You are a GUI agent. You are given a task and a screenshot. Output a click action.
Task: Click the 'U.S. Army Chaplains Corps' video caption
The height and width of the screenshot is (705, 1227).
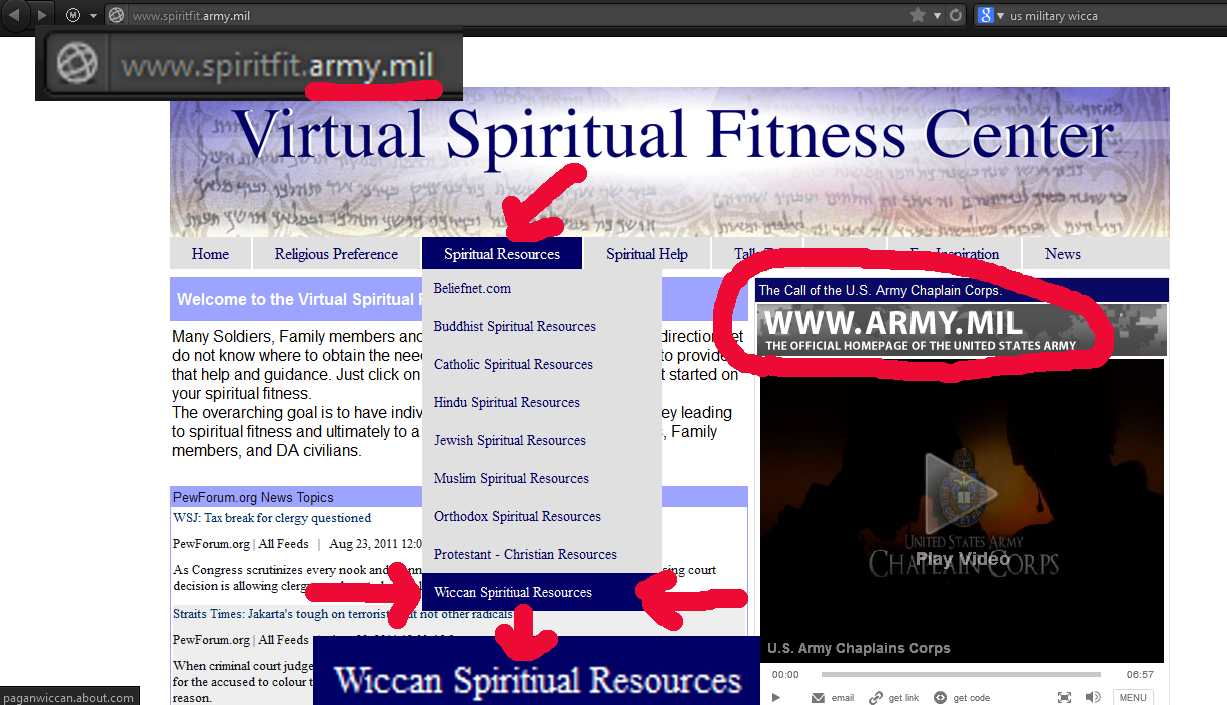point(859,648)
